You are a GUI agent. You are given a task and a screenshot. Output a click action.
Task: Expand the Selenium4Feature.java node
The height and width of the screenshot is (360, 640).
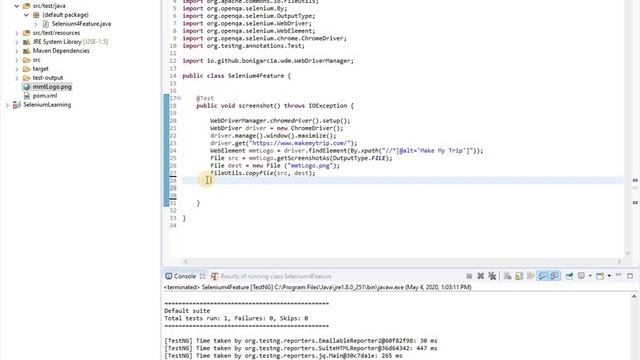[36, 24]
